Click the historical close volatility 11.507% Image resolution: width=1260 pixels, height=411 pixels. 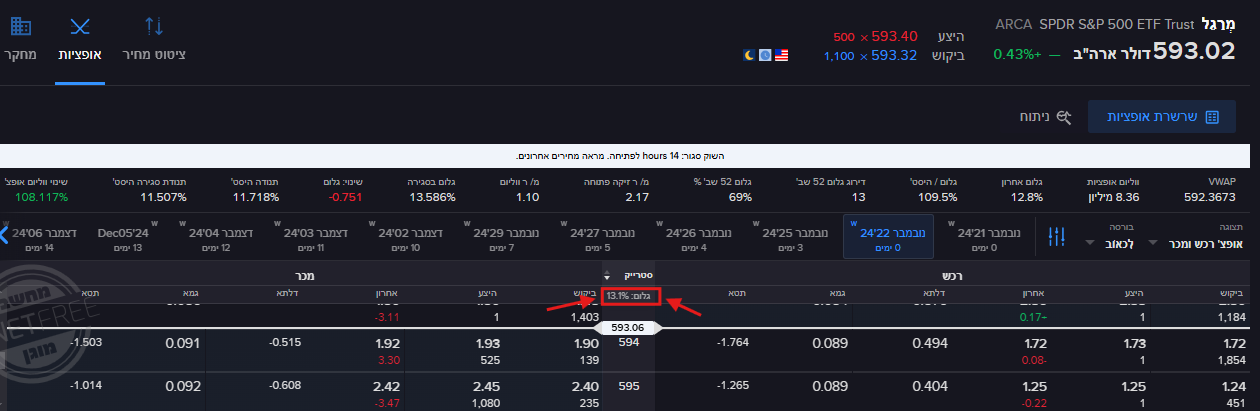[163, 197]
